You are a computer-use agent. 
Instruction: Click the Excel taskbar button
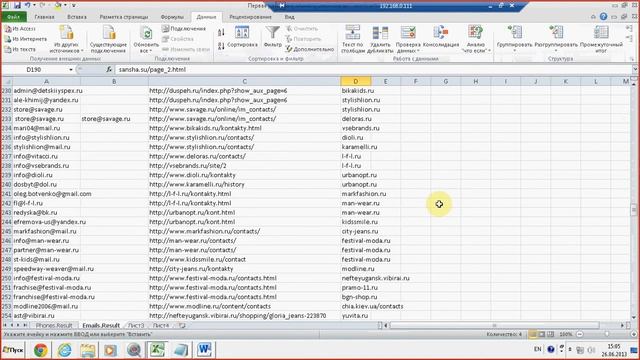pos(157,350)
